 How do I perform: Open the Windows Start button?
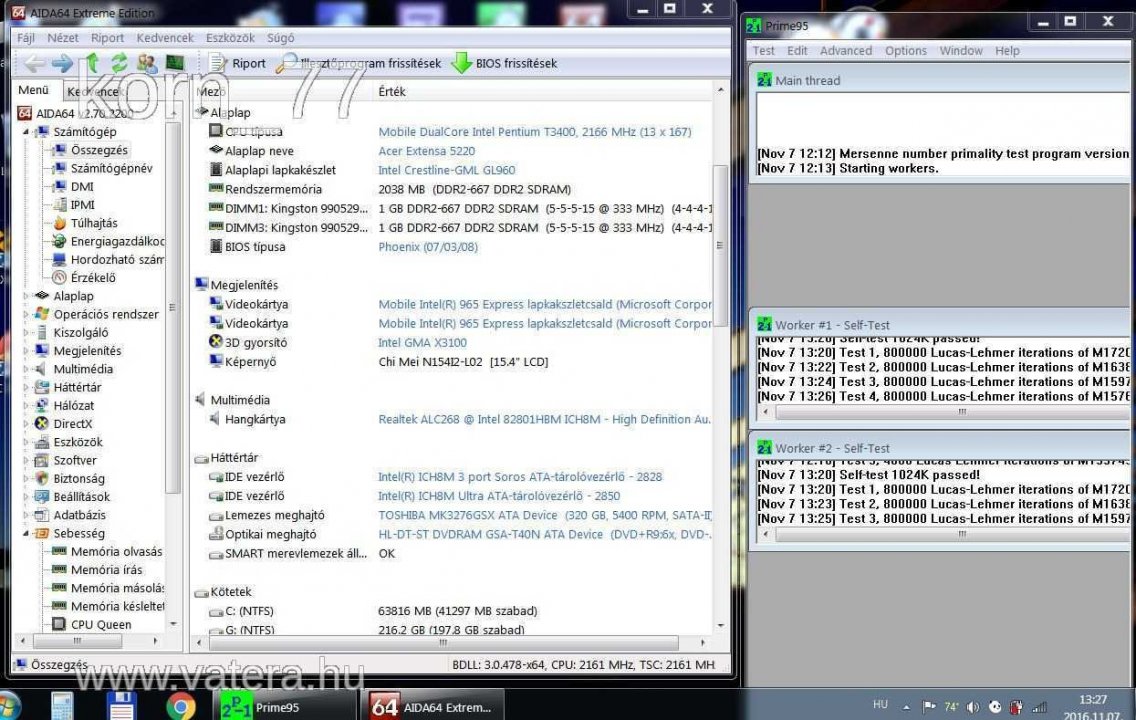pyautogui.click(x=9, y=706)
